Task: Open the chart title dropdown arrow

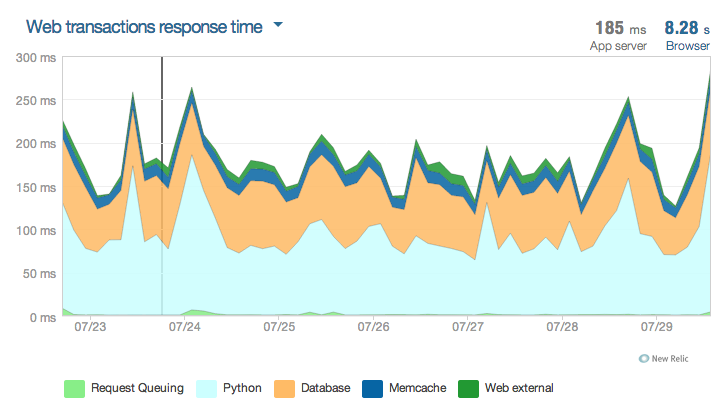Action: point(278,25)
